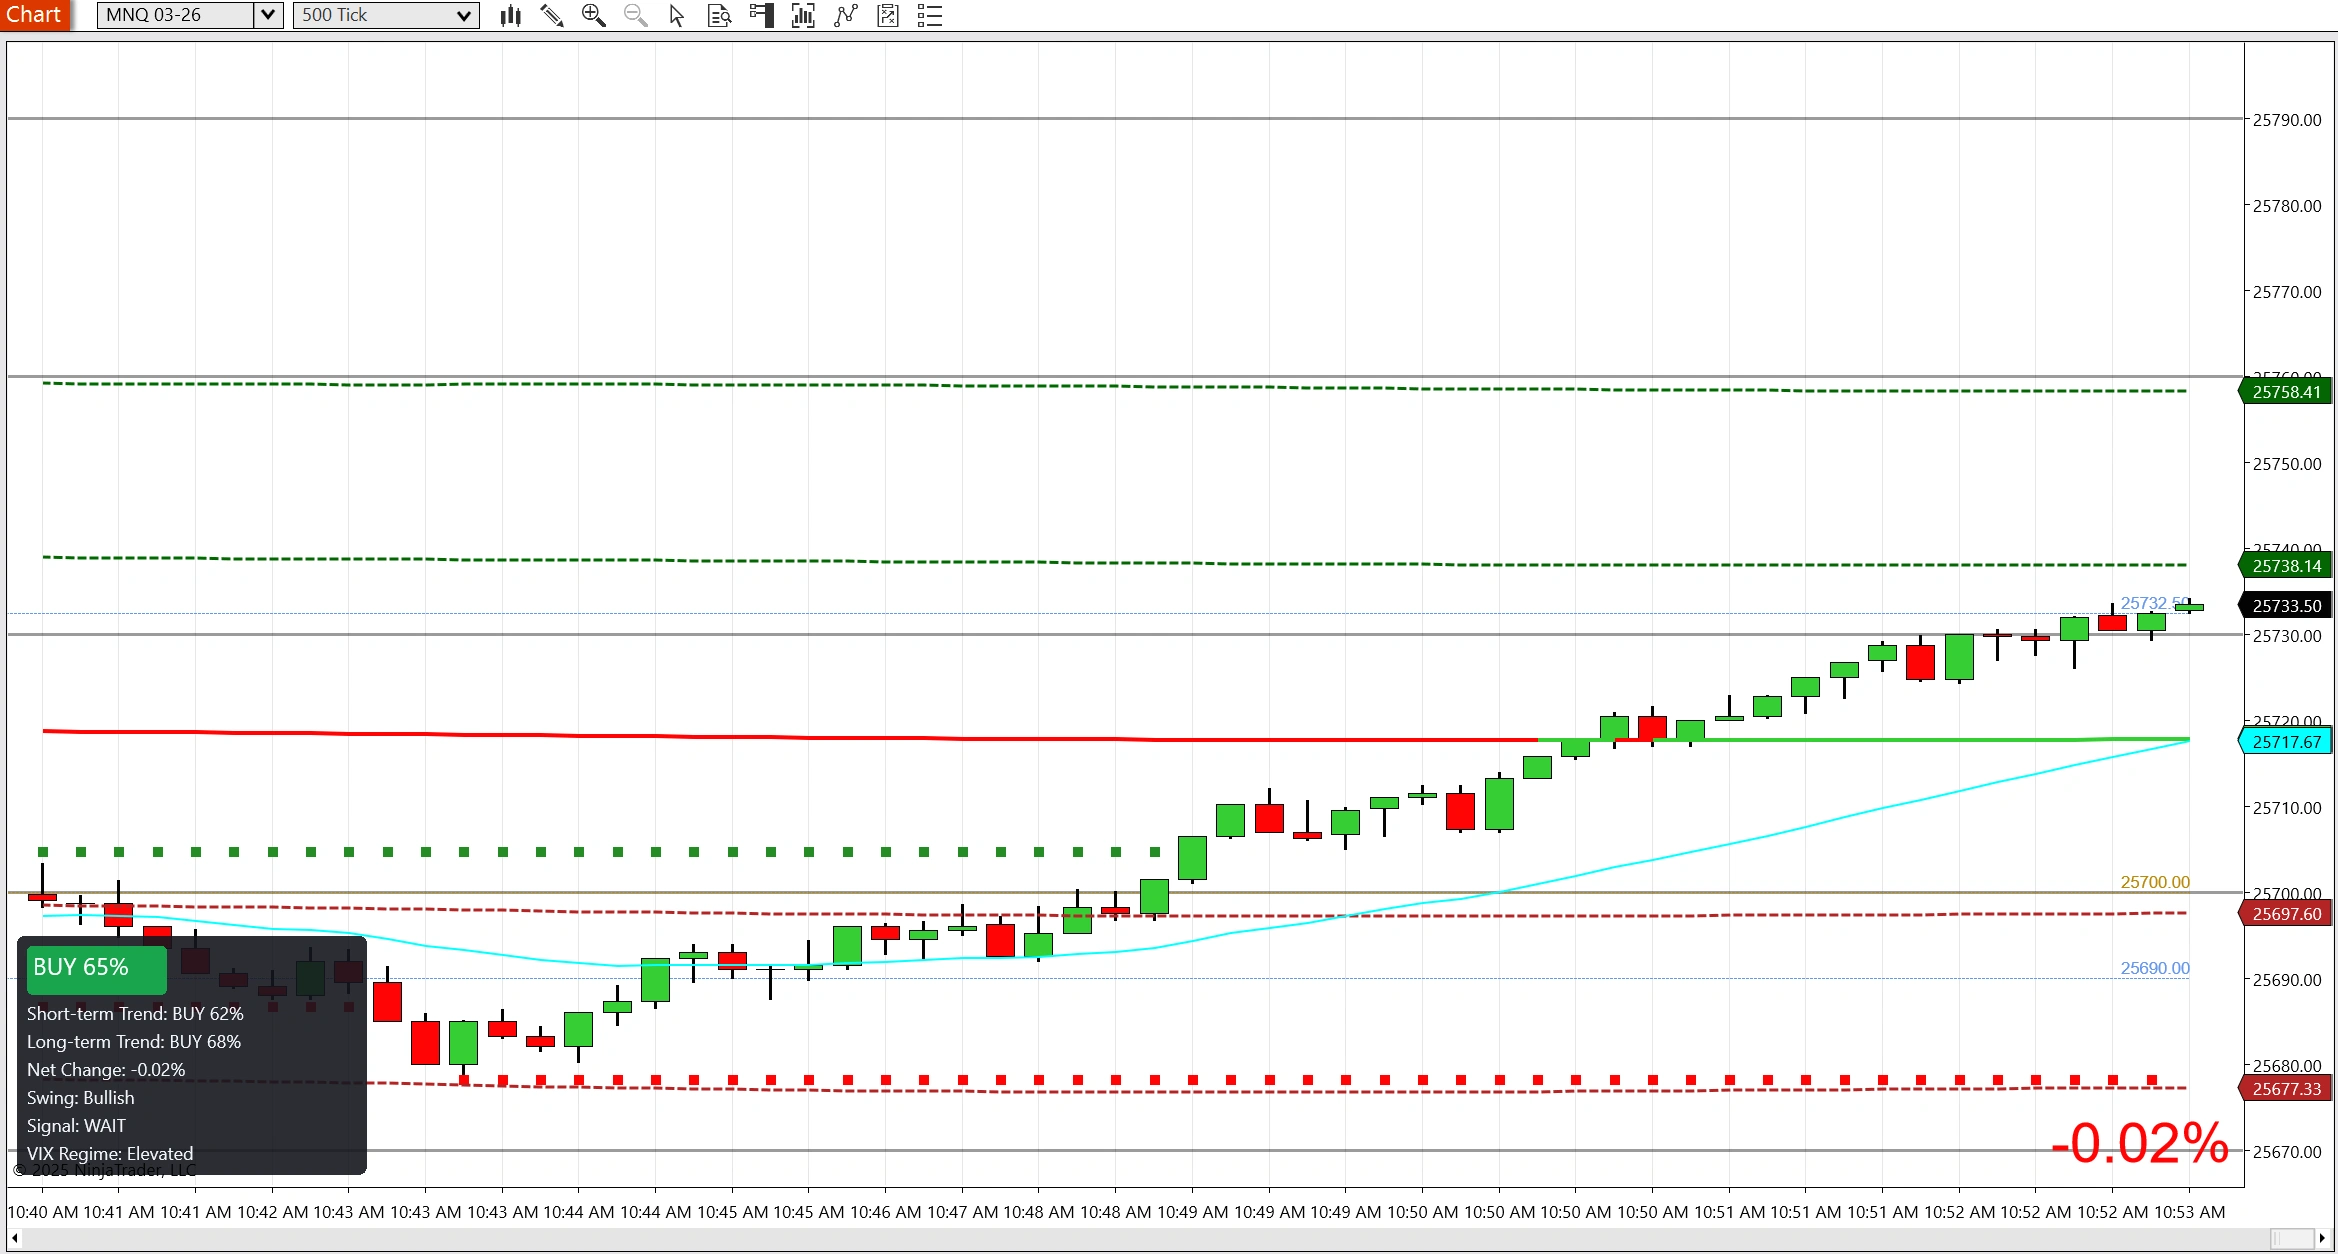Click the BUY 65% signal button

tap(96, 968)
